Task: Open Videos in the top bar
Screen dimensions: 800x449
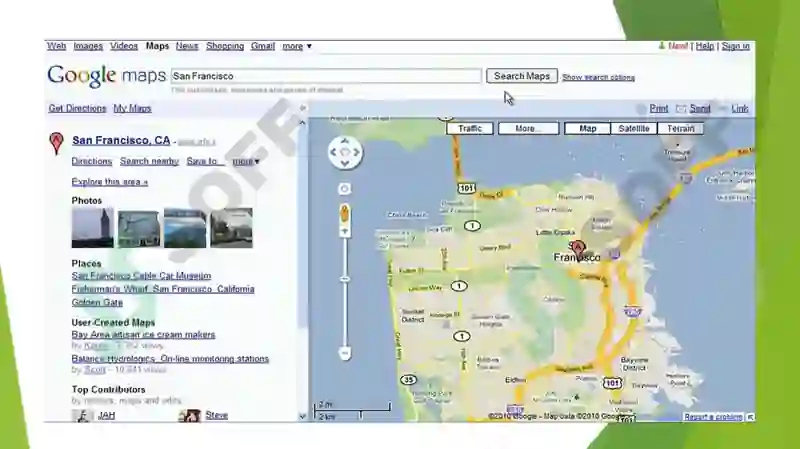Action: coord(124,46)
